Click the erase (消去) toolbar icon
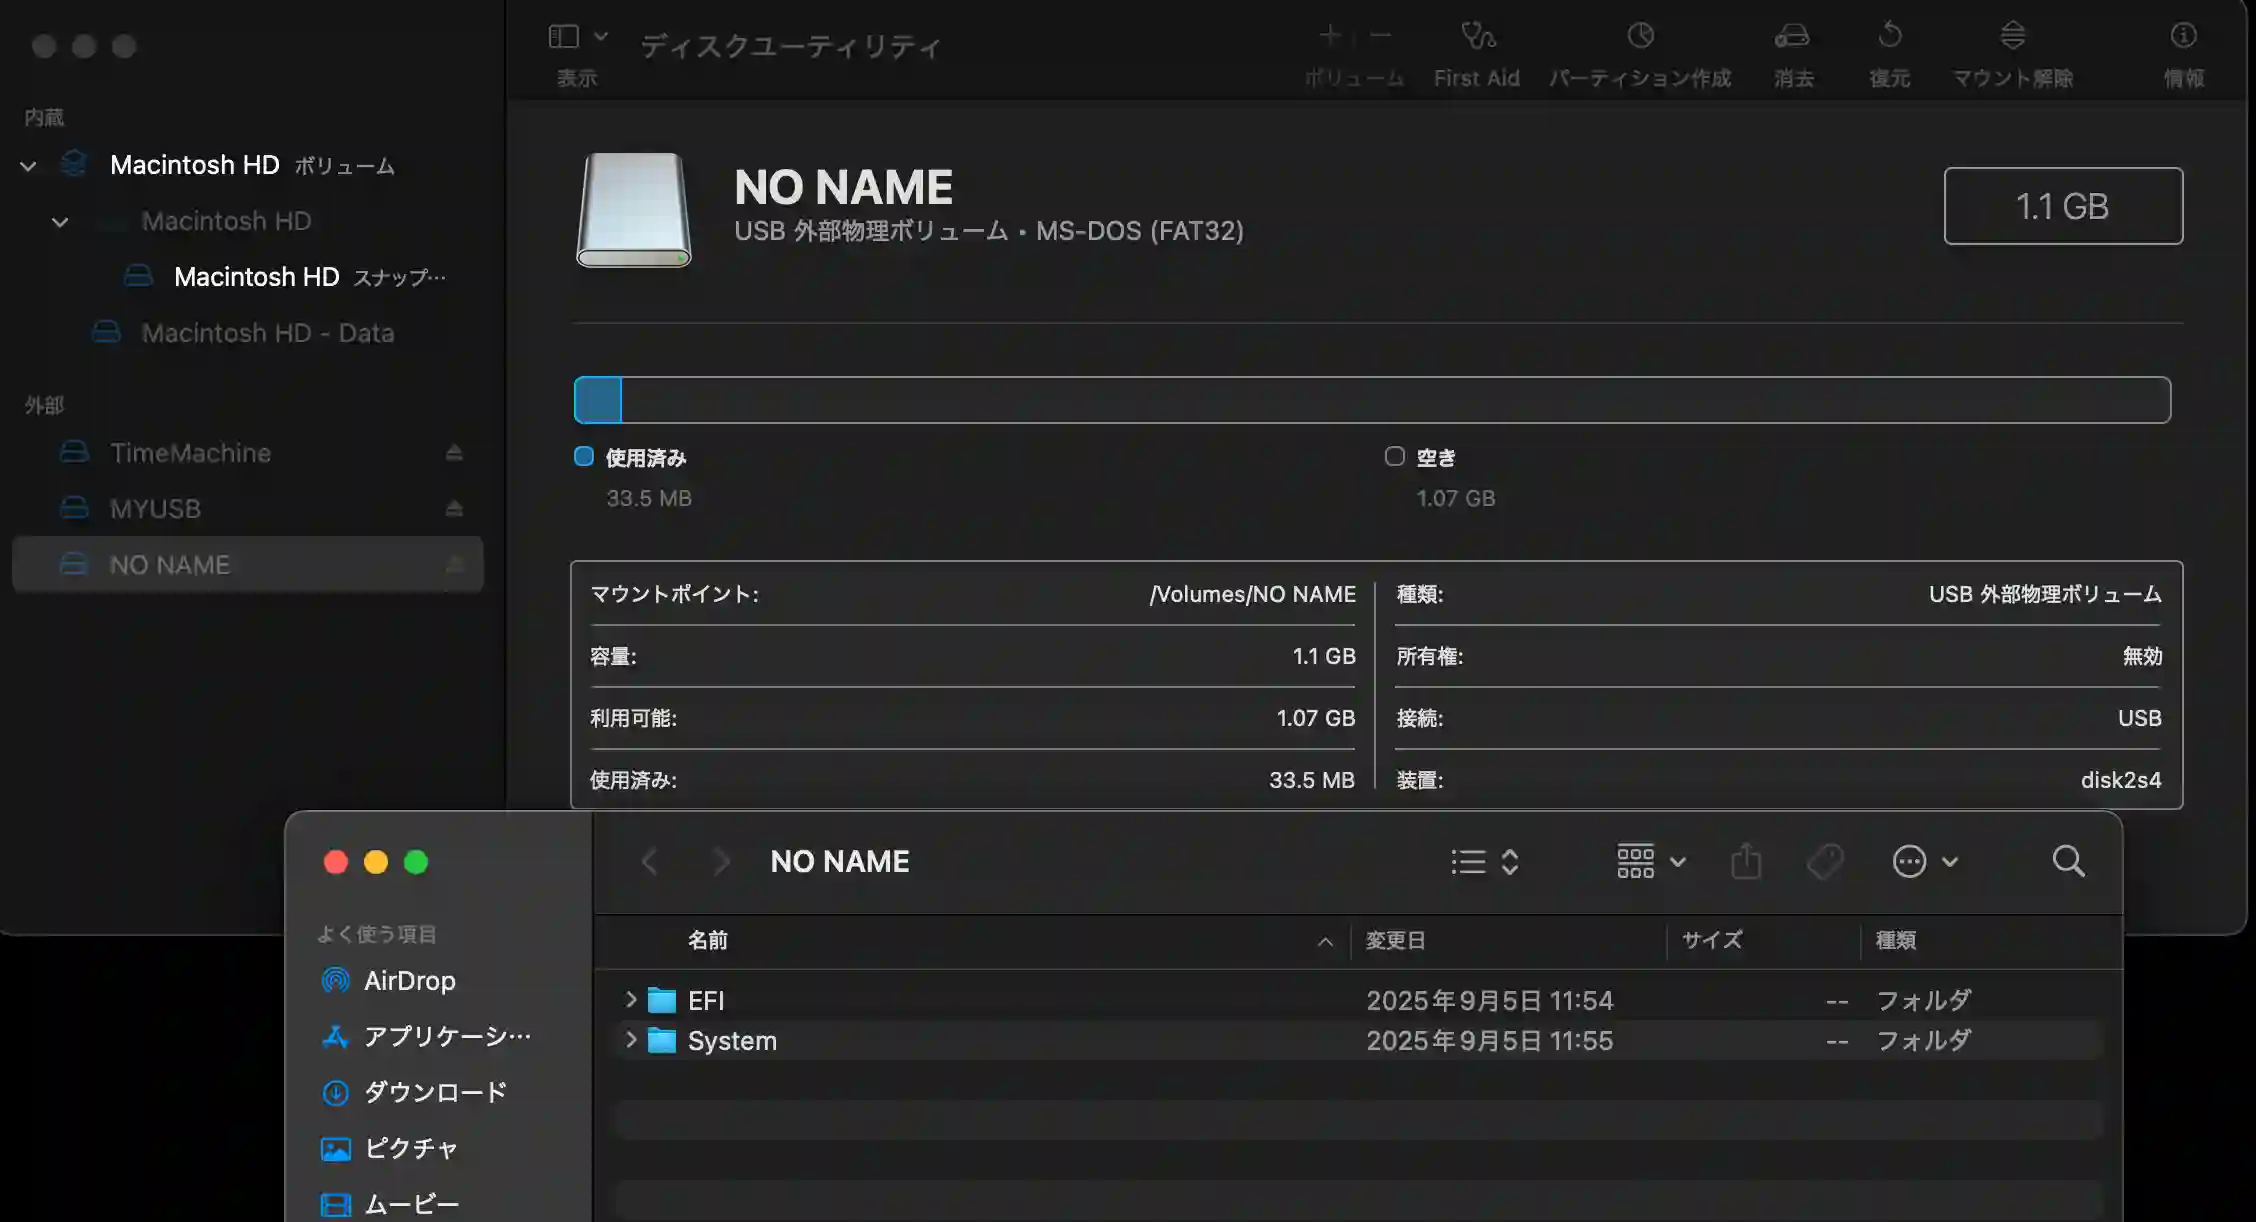The height and width of the screenshot is (1222, 2256). click(1792, 36)
